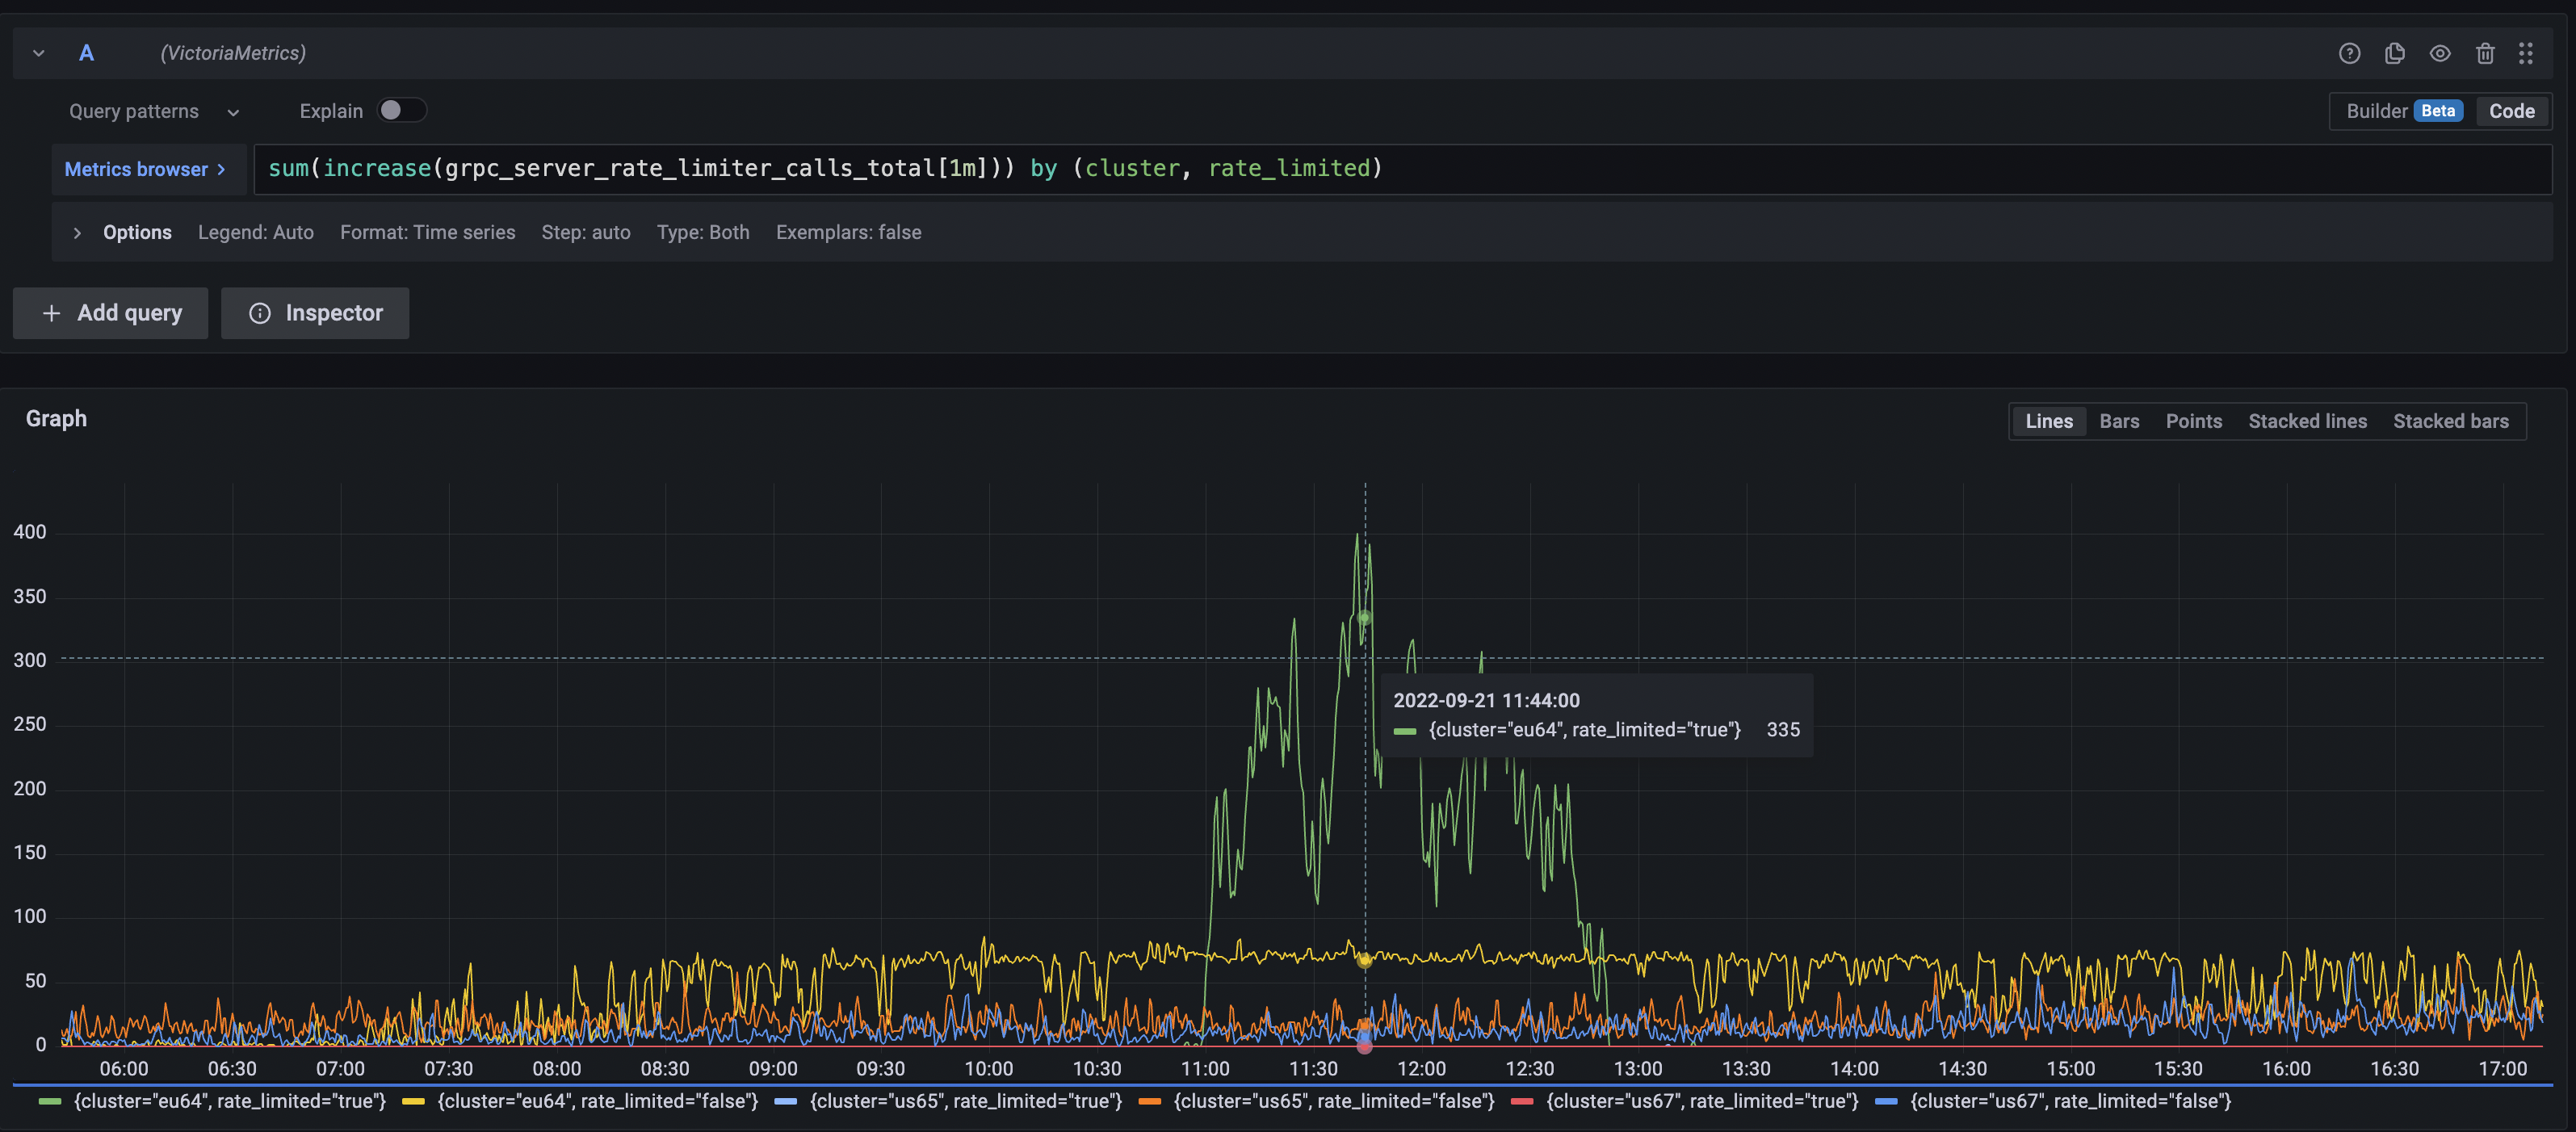Open the Metrics browser
Image resolution: width=2576 pixels, height=1132 pixels.
(x=147, y=169)
